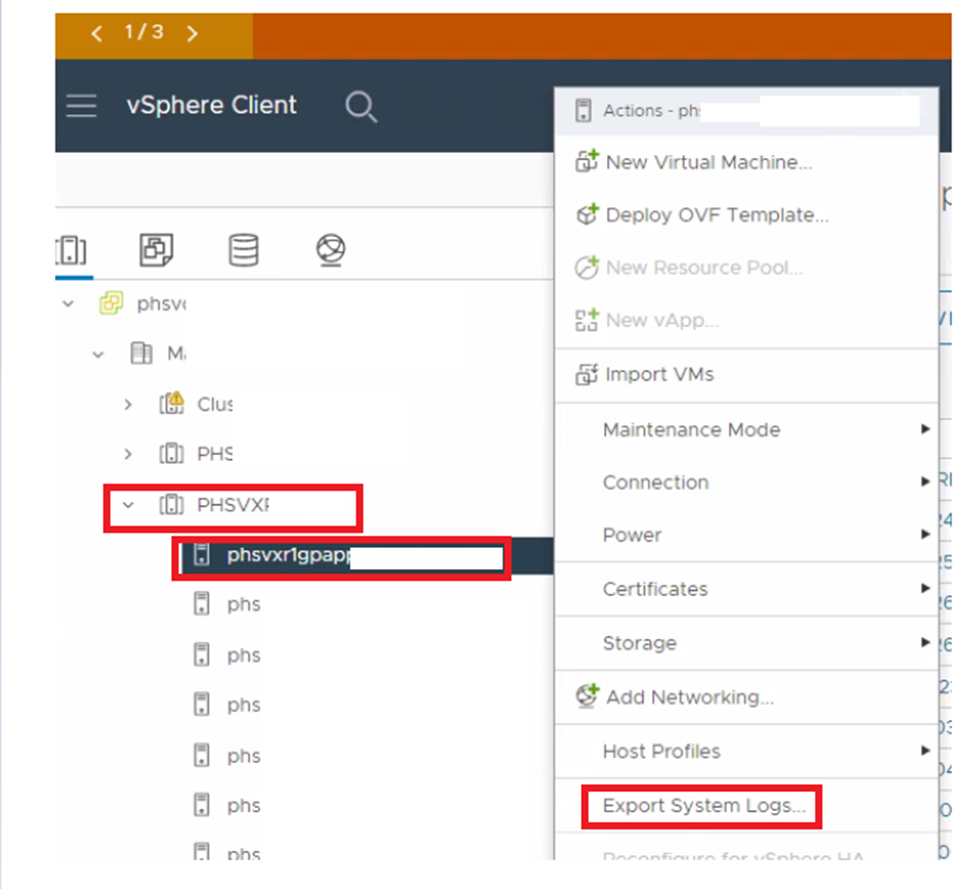Open the Storage inventory view
The image size is (975, 889).
pyautogui.click(x=243, y=251)
